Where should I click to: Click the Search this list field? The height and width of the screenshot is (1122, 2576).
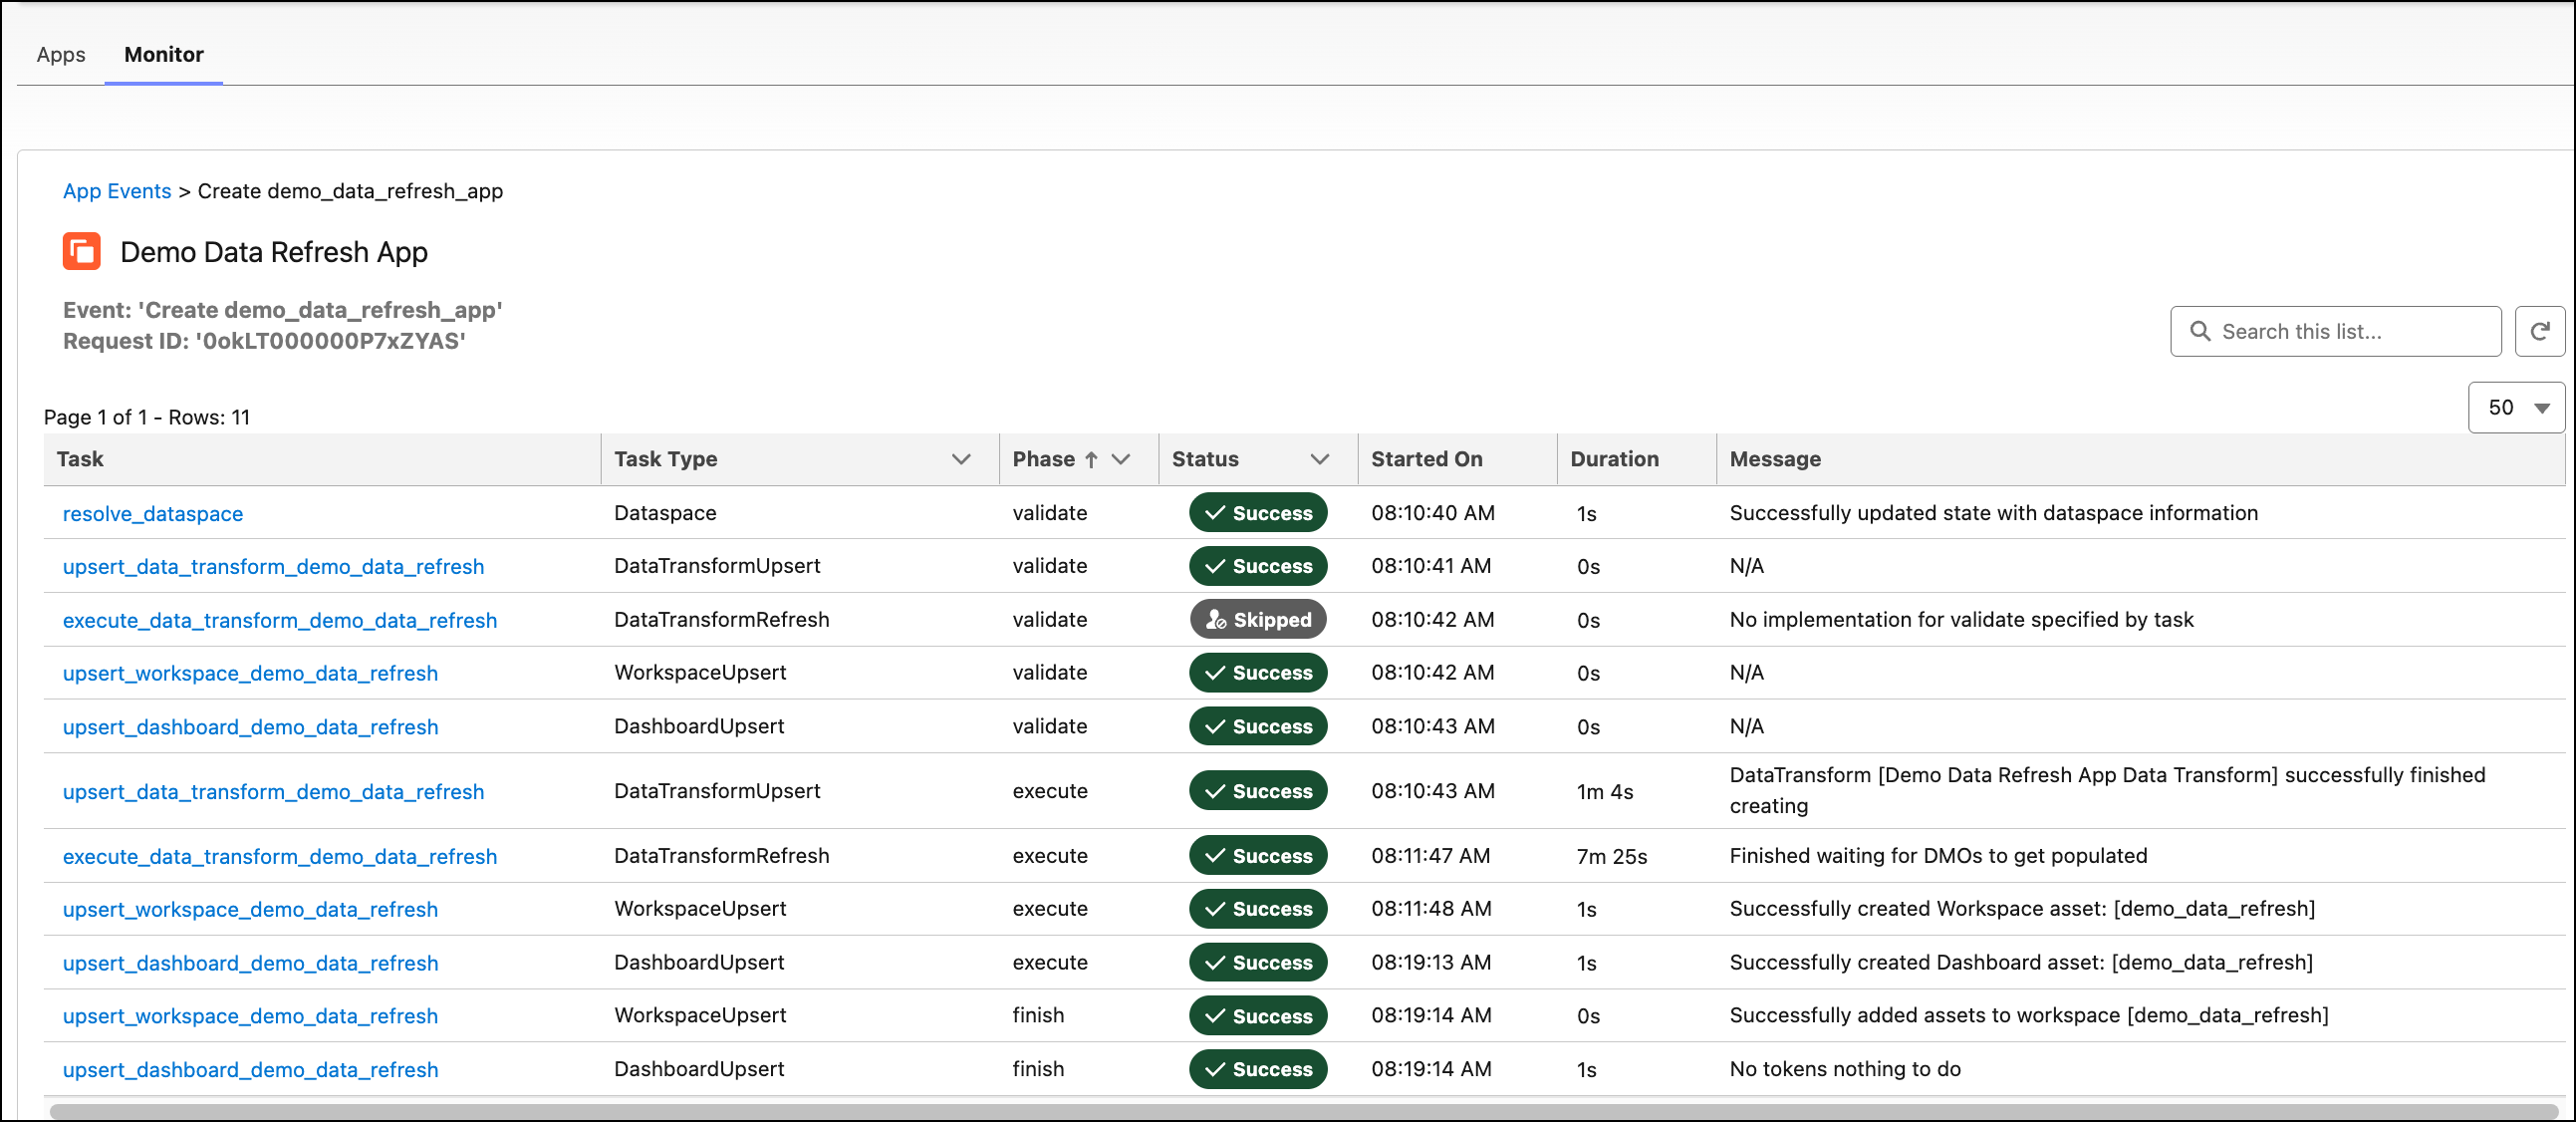(x=2336, y=331)
